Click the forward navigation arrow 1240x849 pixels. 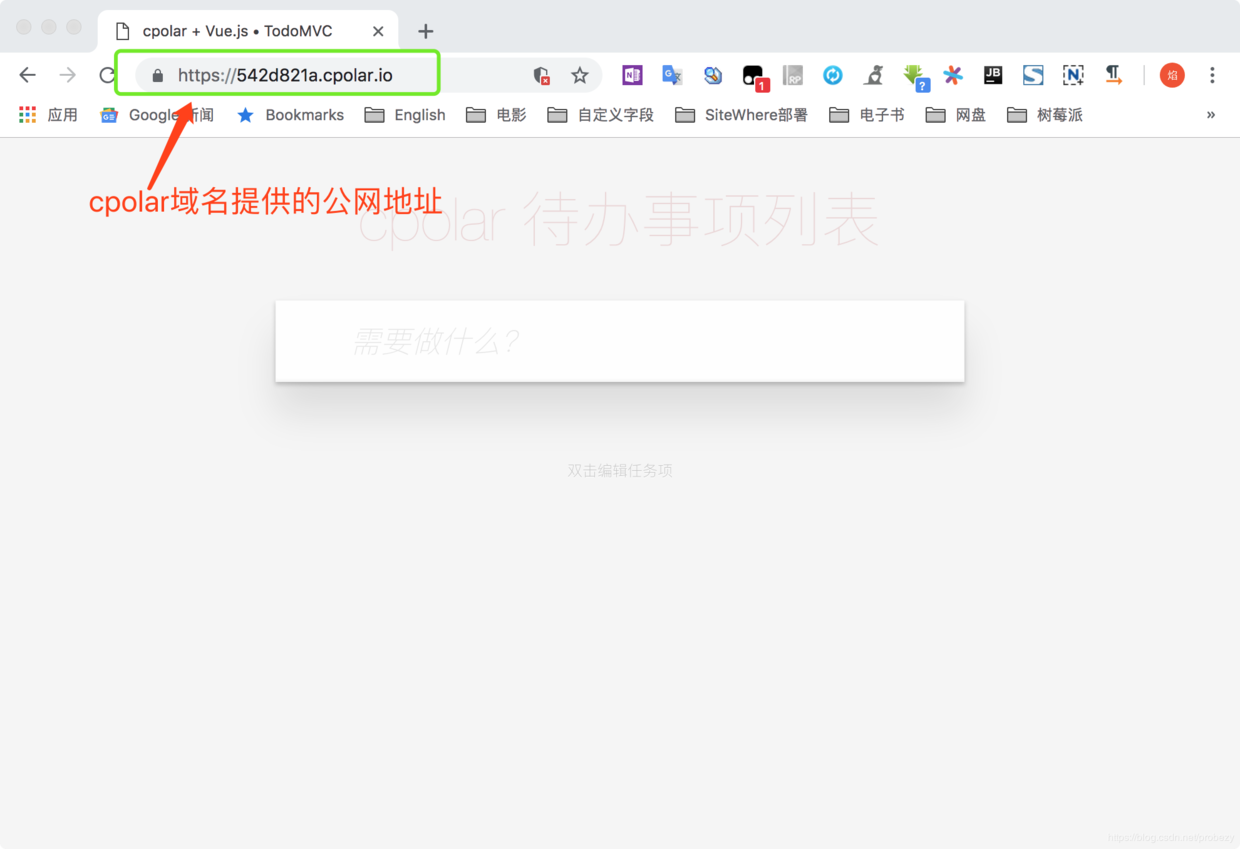(68, 75)
